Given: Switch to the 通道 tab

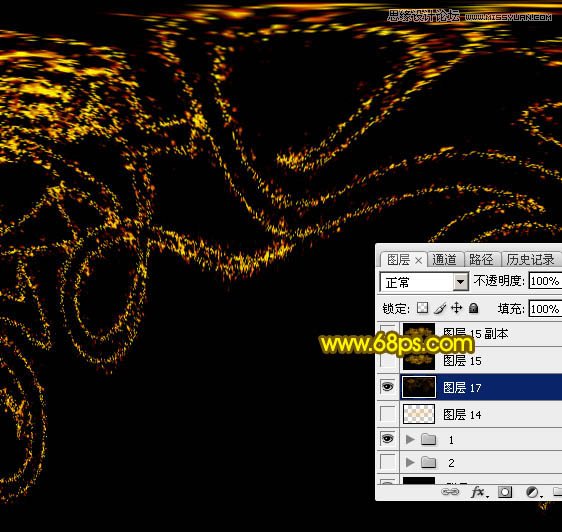Looking at the screenshot, I should [x=444, y=260].
